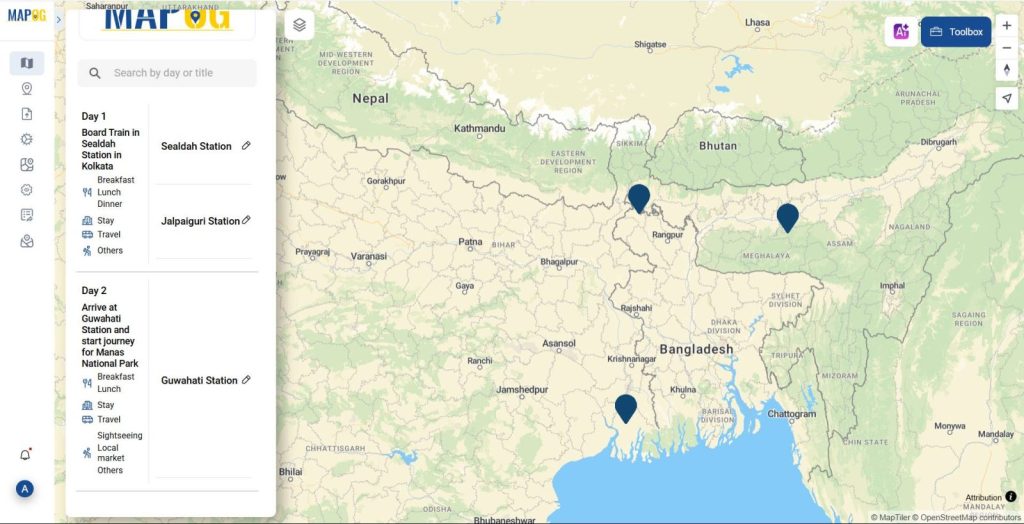Viewport: 1024px width, 524px height.
Task: Edit Sealdah Station with pencil icon
Action: click(246, 146)
